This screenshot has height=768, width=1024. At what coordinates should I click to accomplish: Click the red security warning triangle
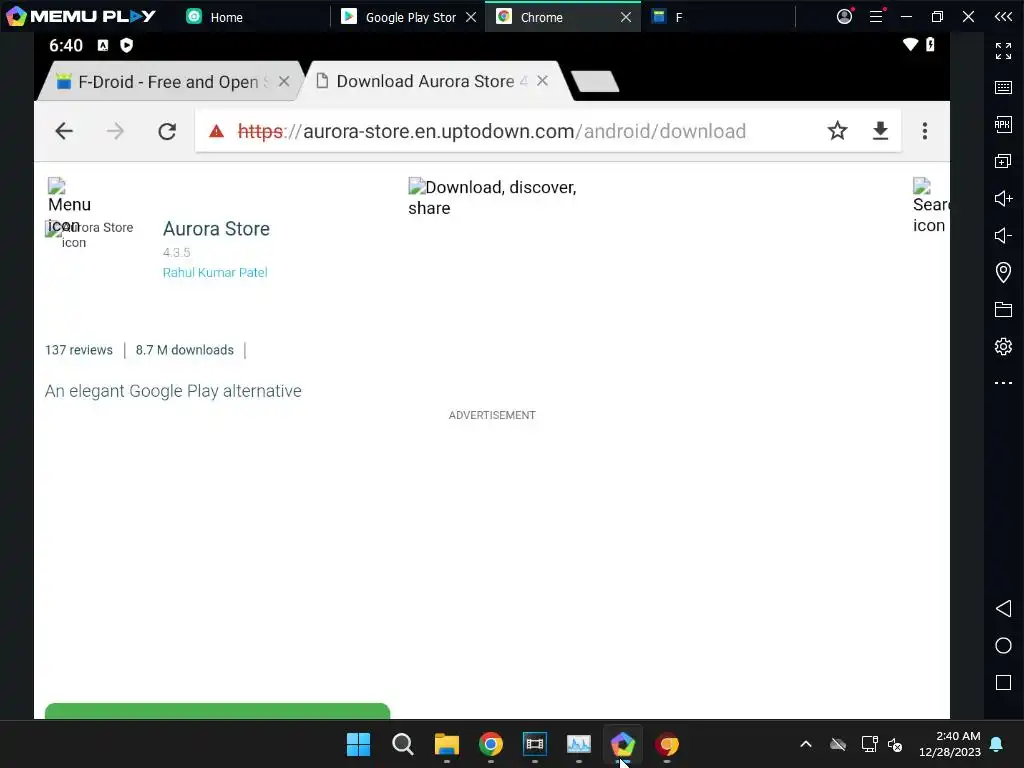pos(216,131)
